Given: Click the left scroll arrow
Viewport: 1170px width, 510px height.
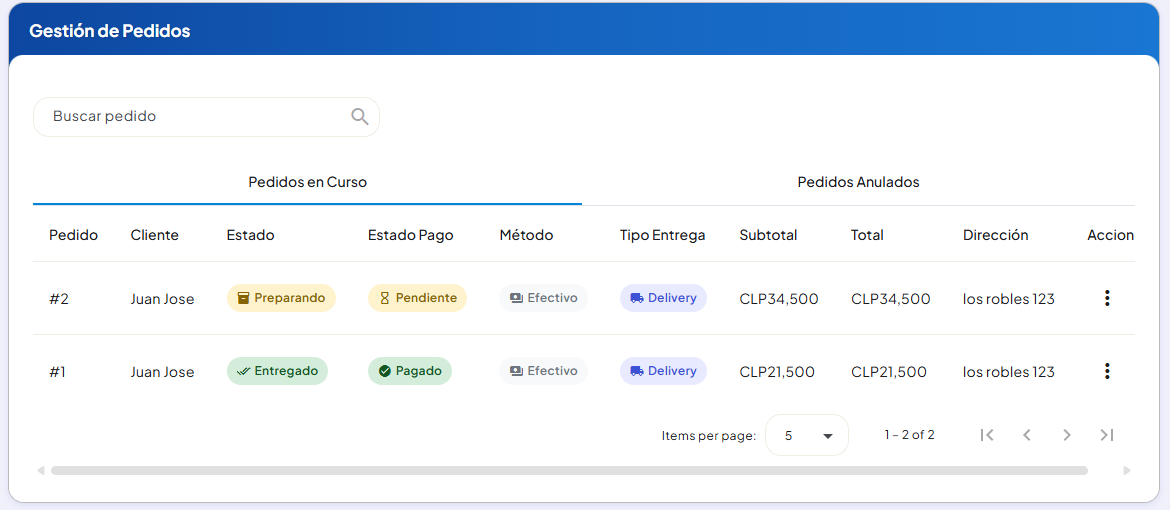Looking at the screenshot, I should pyautogui.click(x=41, y=470).
